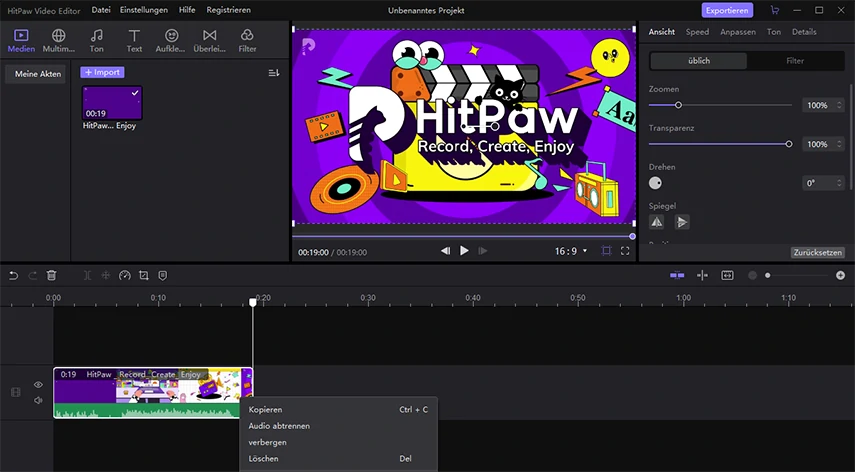The width and height of the screenshot is (855, 472).
Task: Open the Medien tab
Action: (x=21, y=41)
